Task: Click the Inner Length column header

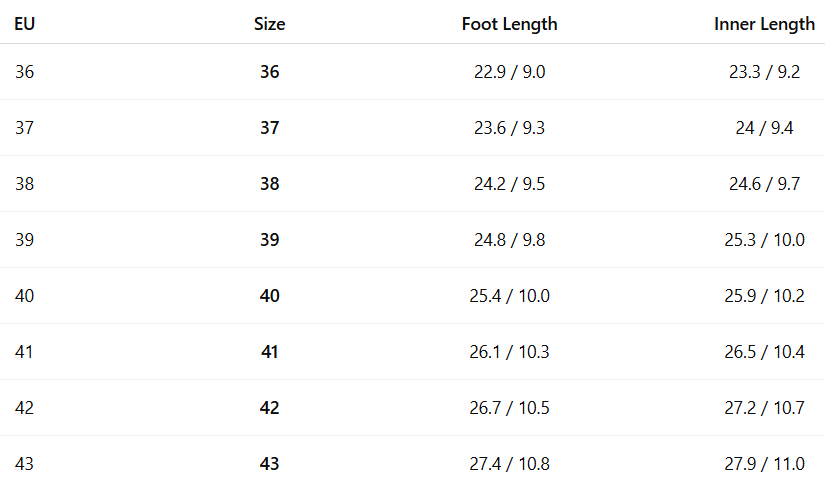Action: click(764, 24)
